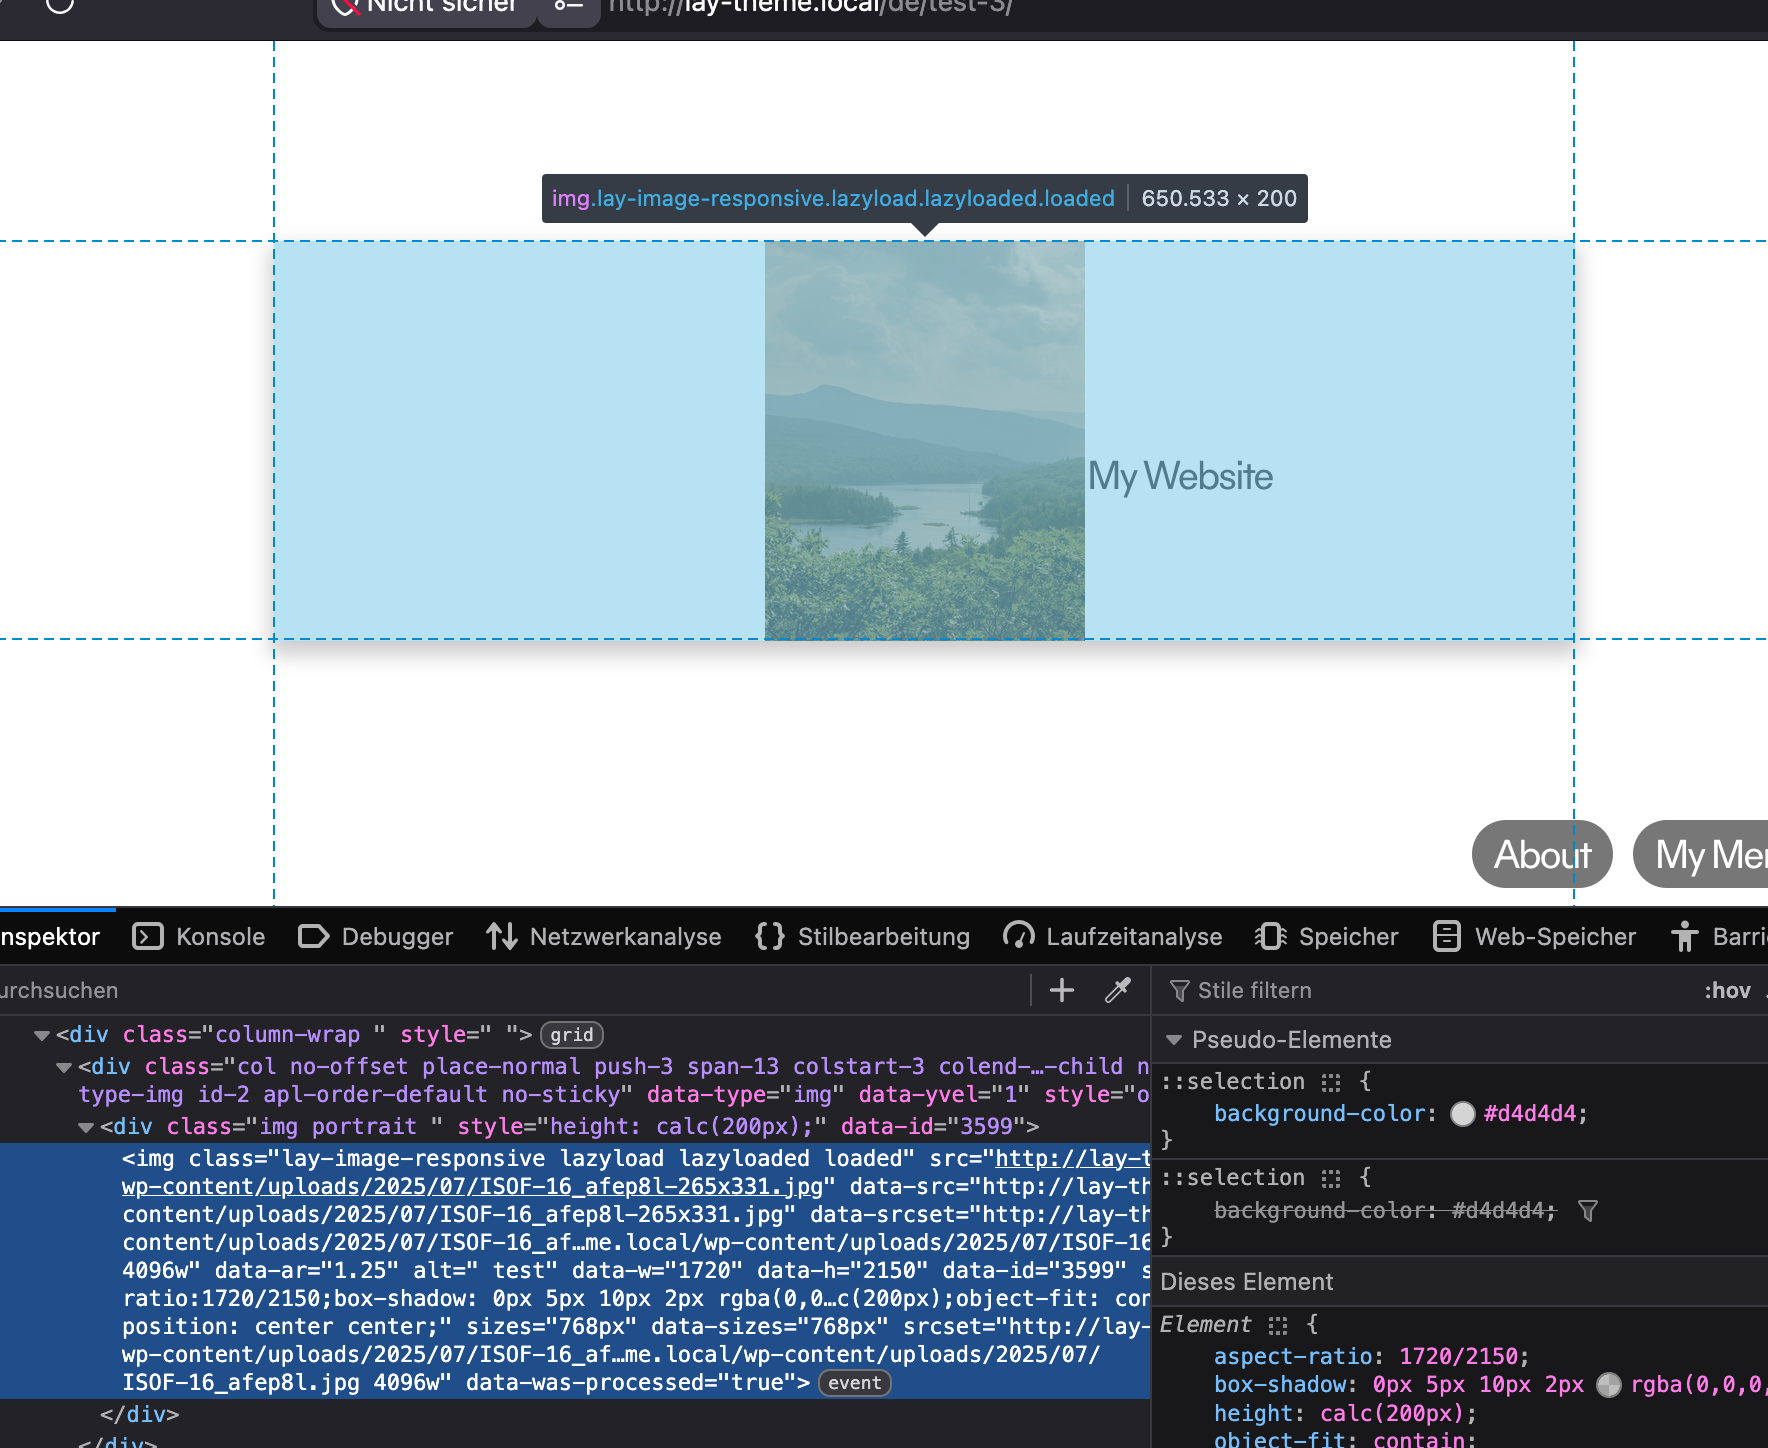This screenshot has height=1448, width=1768.
Task: Toggle selector highlighter beside the Element rule
Action: point(1278,1325)
